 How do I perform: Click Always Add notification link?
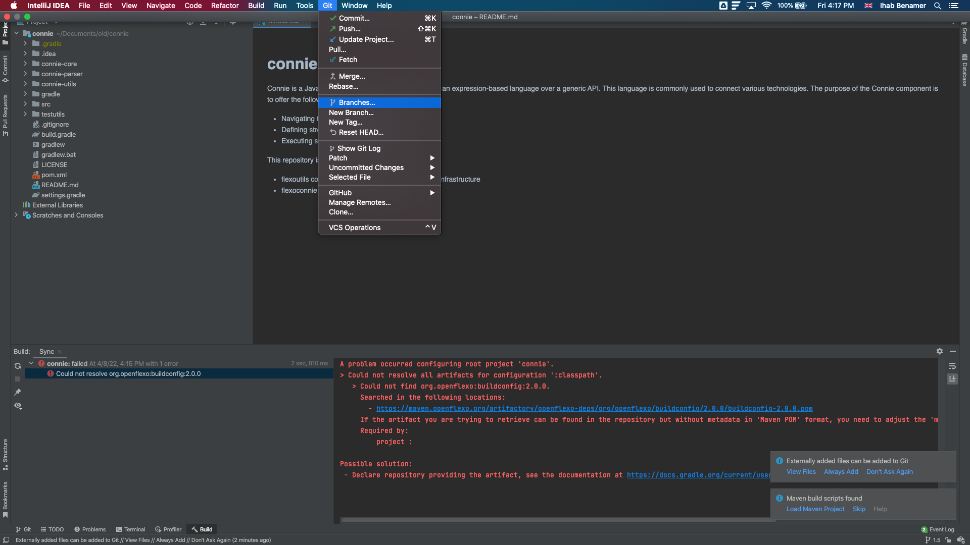click(x=841, y=472)
